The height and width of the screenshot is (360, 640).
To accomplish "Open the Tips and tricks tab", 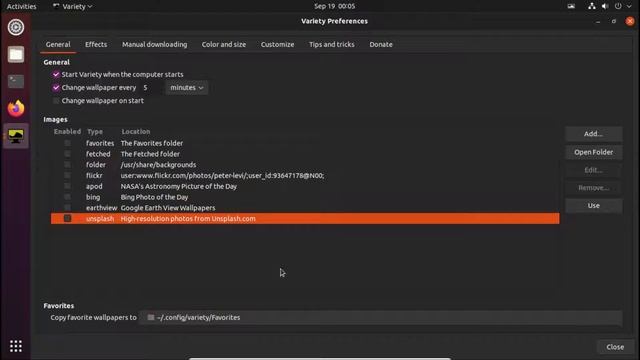I will pyautogui.click(x=331, y=44).
